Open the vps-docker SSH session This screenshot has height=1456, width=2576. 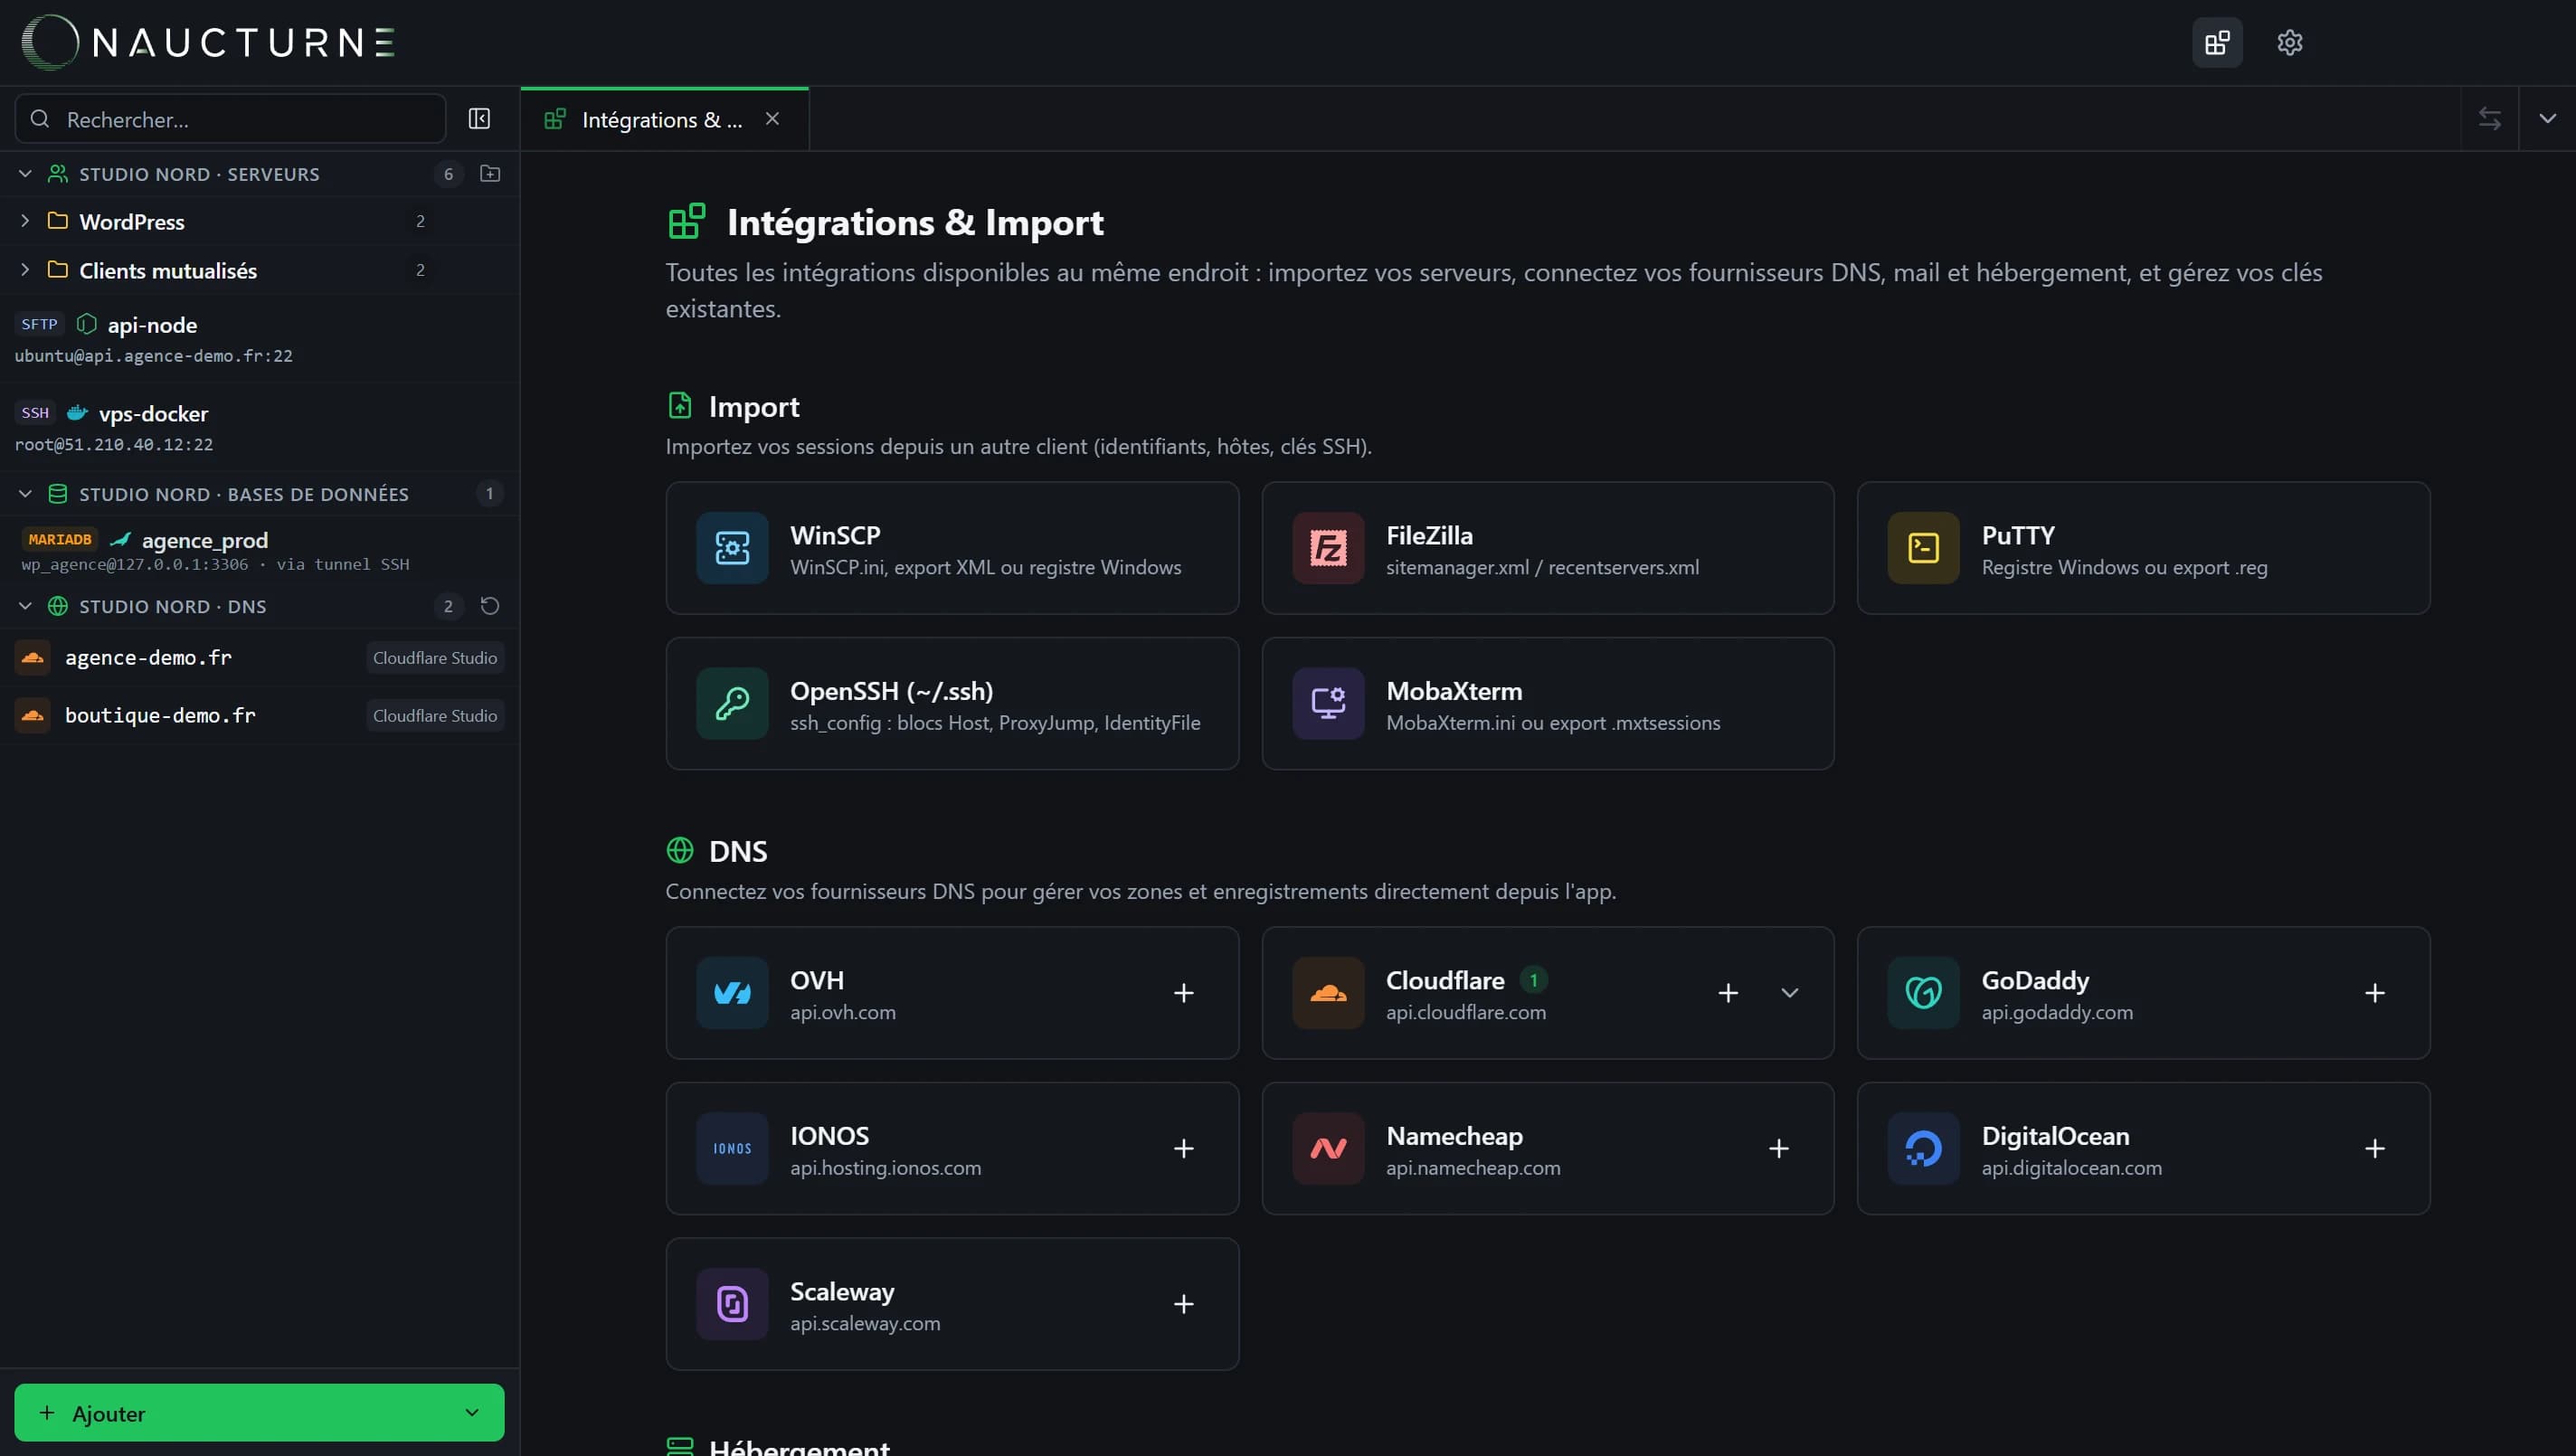tap(259, 428)
